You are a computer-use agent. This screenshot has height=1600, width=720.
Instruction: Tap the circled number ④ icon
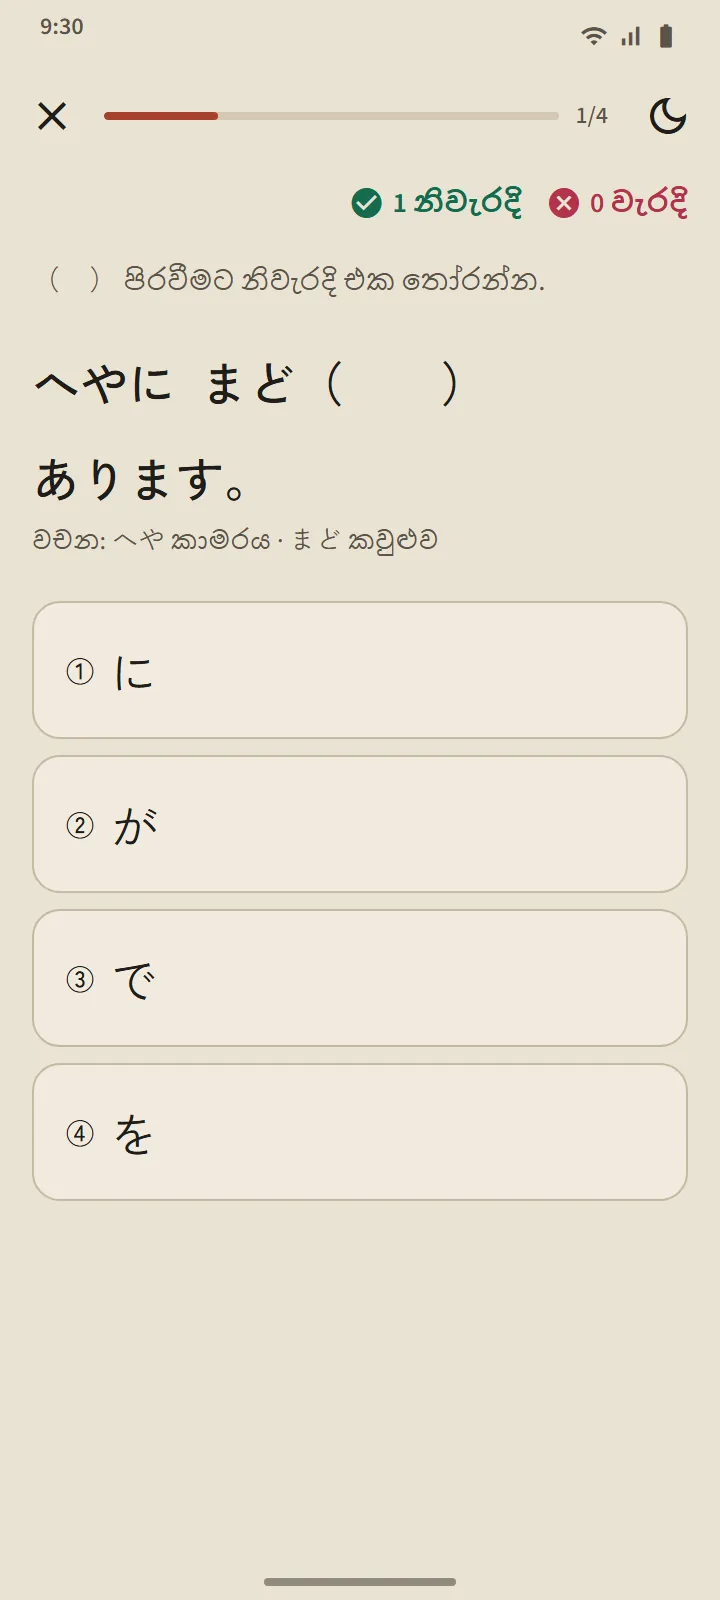pos(80,1133)
